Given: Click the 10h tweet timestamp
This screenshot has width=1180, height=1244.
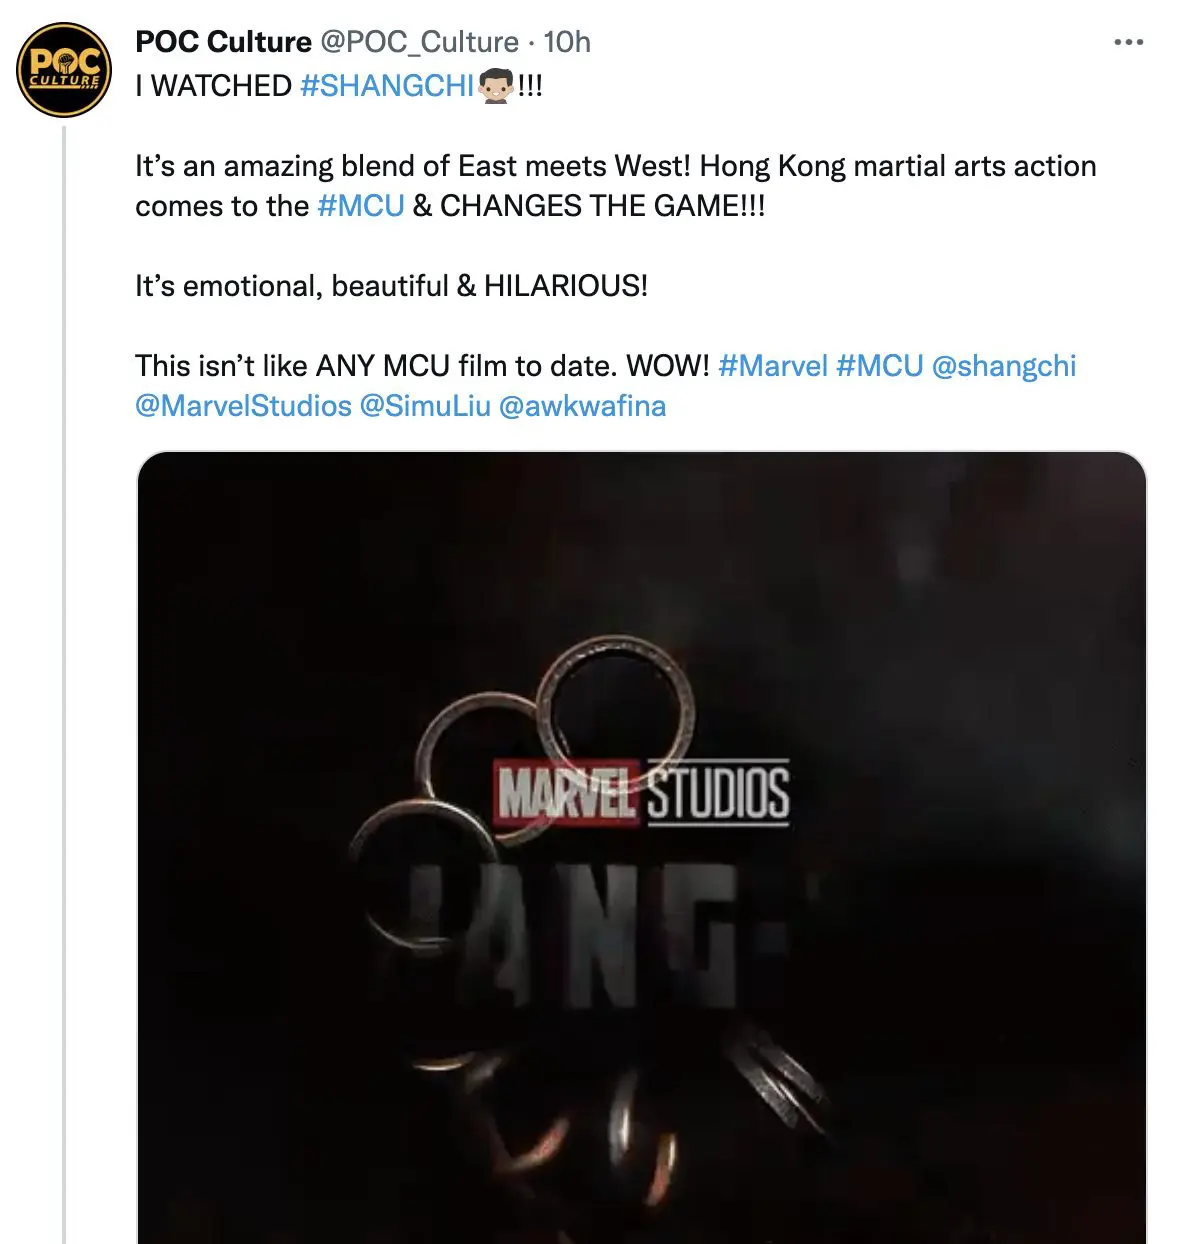Looking at the screenshot, I should click(x=567, y=42).
